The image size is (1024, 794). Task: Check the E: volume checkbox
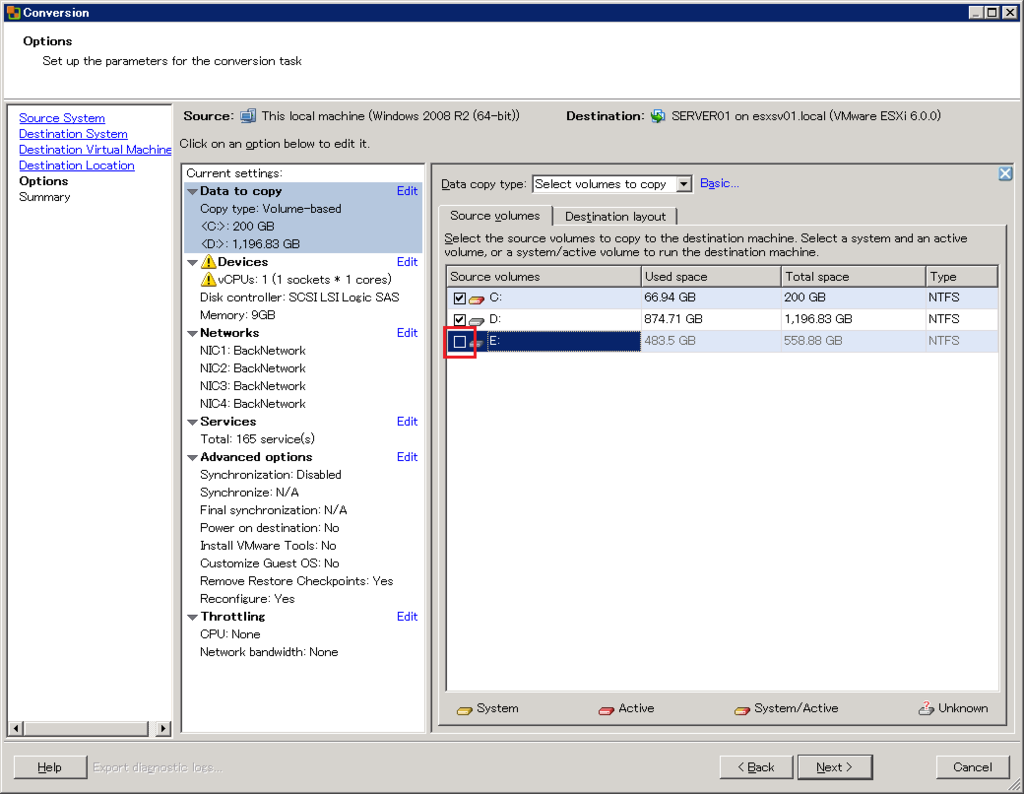tap(460, 341)
